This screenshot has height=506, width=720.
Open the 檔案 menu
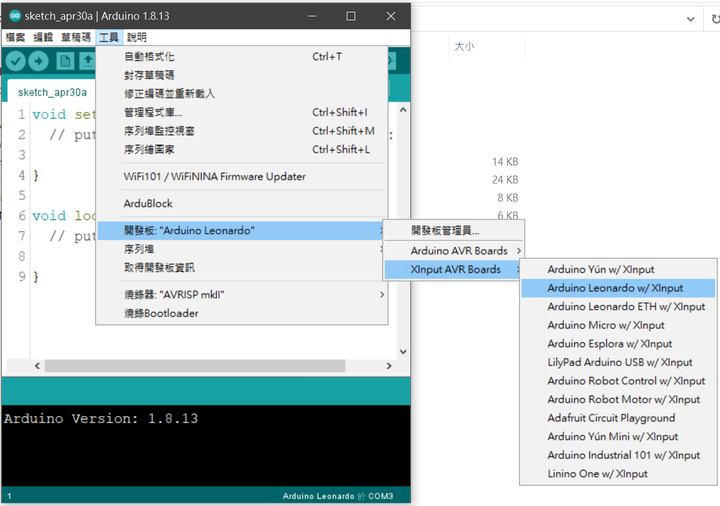15,37
